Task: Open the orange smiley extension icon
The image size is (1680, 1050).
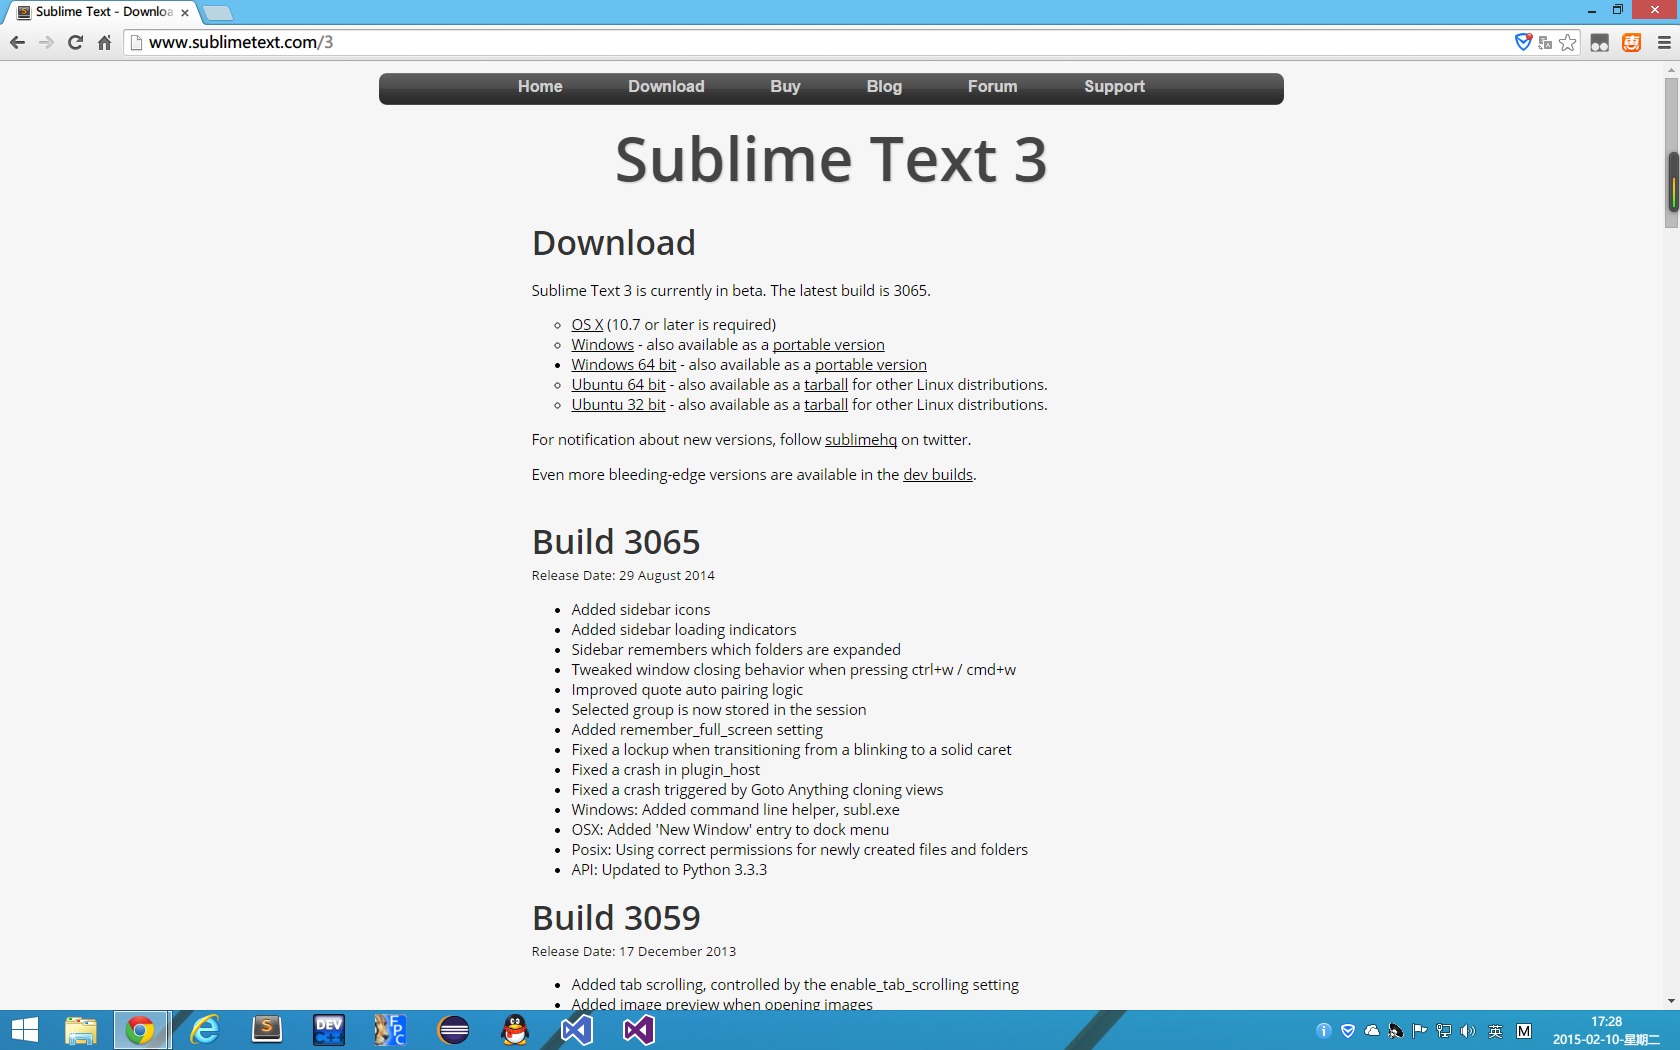Action: click(1632, 42)
